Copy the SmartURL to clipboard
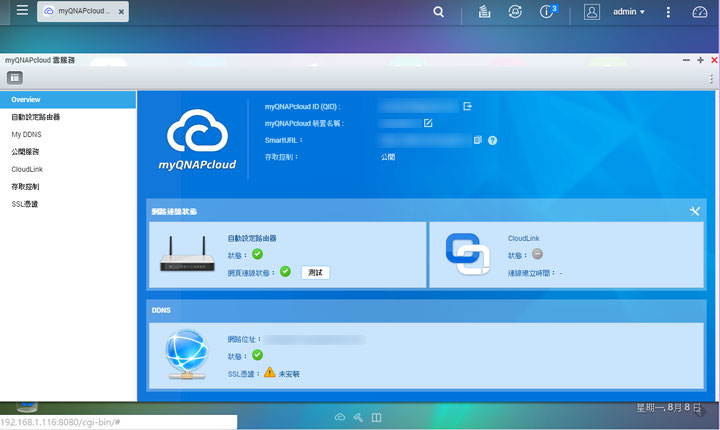This screenshot has height=430, width=720. pyautogui.click(x=477, y=140)
